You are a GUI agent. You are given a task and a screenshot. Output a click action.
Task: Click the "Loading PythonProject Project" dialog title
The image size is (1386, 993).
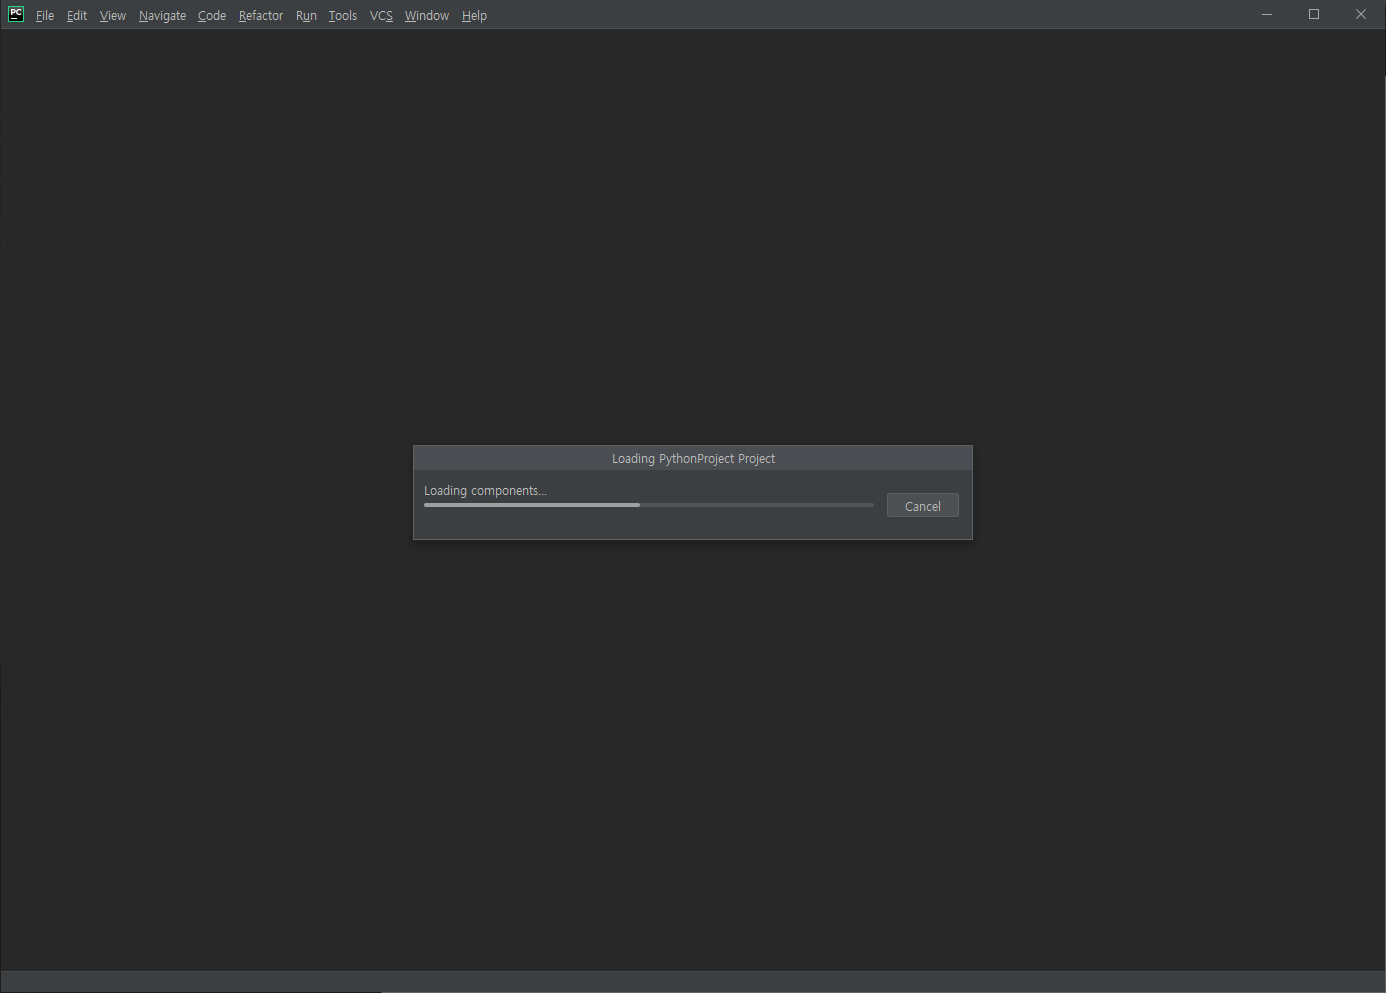coord(694,458)
